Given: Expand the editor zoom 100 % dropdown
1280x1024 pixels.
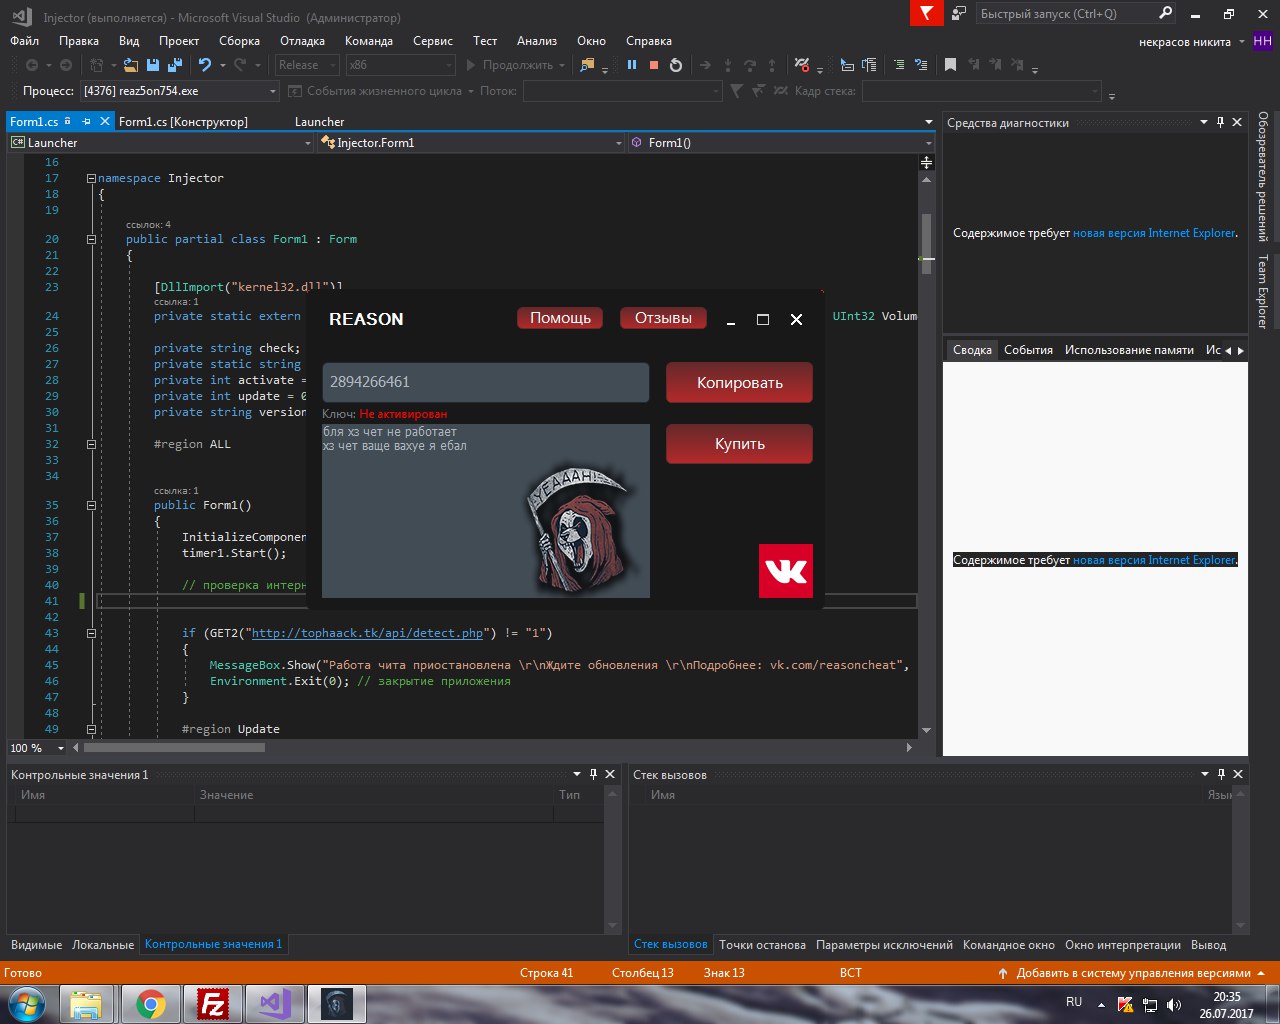Looking at the screenshot, I should [x=61, y=748].
